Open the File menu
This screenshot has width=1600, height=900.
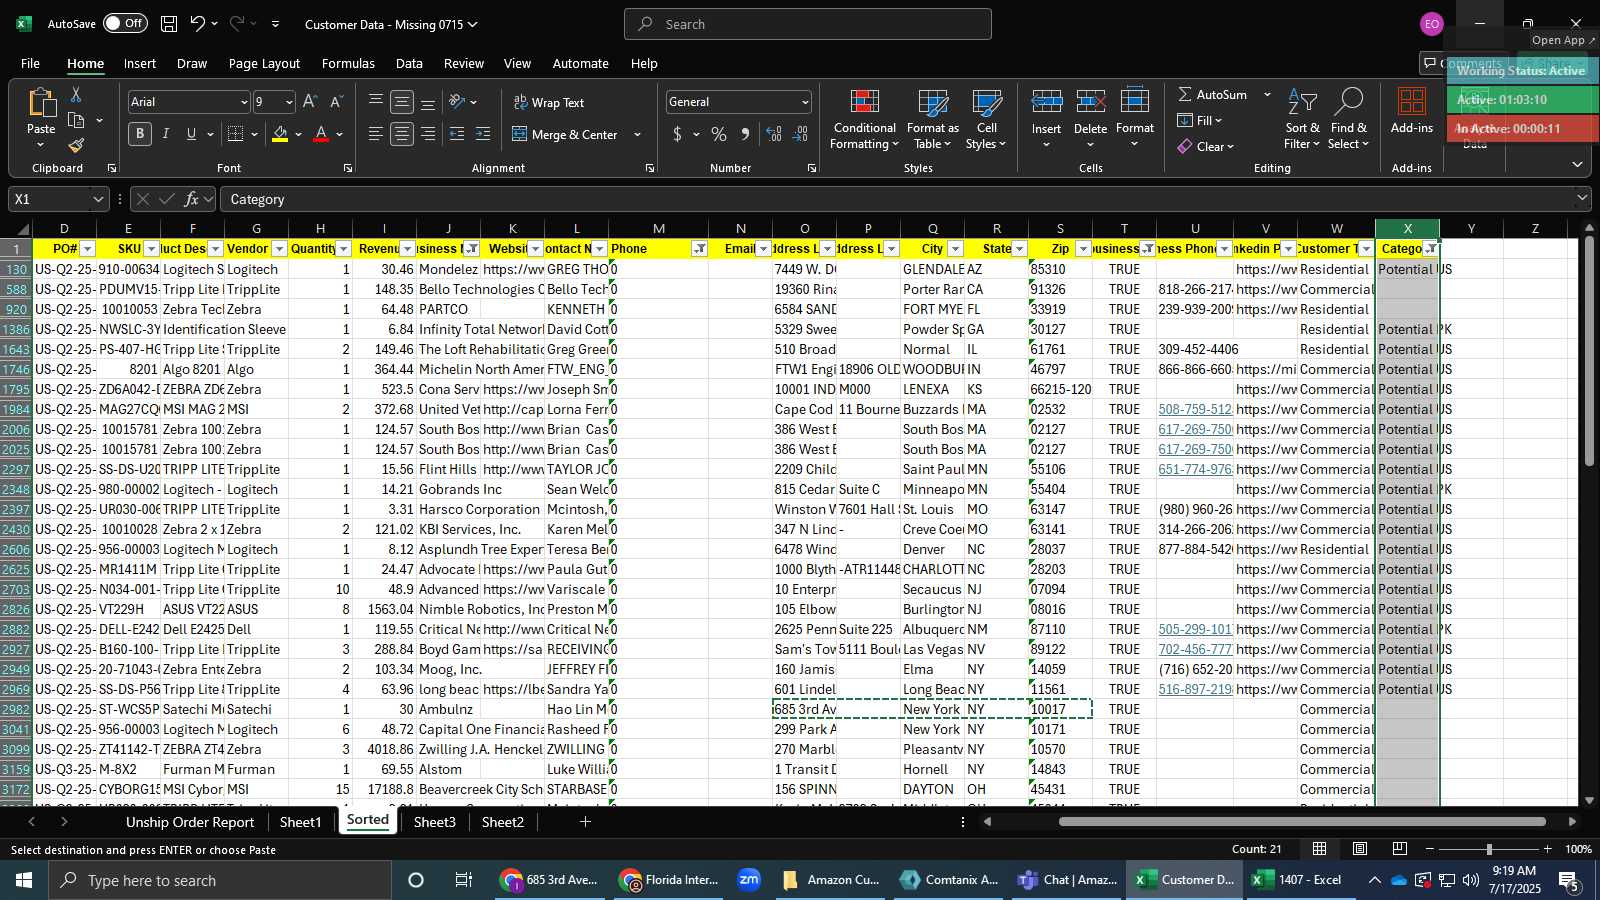pos(31,63)
